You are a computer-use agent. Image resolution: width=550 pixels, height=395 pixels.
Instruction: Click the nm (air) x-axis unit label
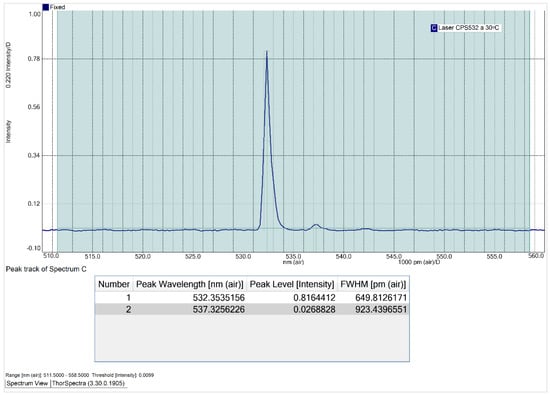[x=293, y=262]
